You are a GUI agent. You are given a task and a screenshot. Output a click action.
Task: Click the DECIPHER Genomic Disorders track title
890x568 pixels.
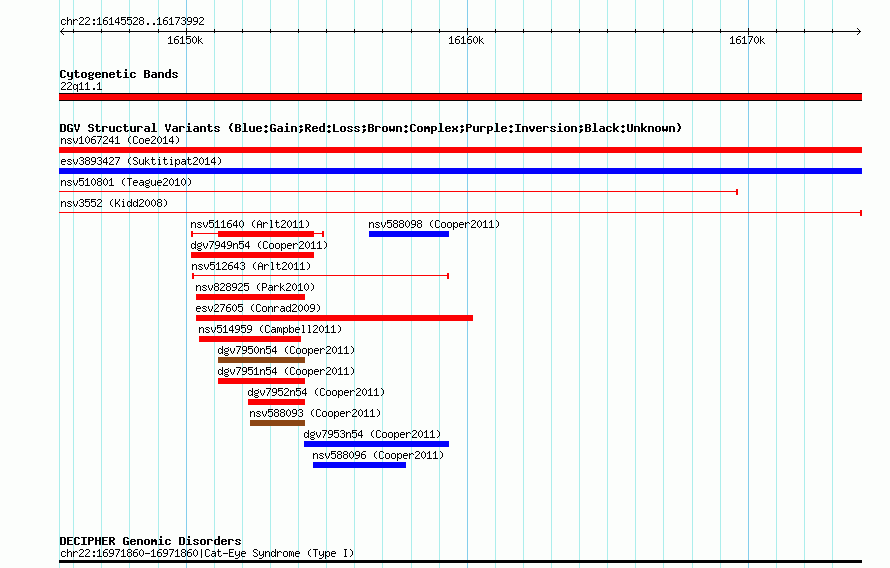coord(150,541)
